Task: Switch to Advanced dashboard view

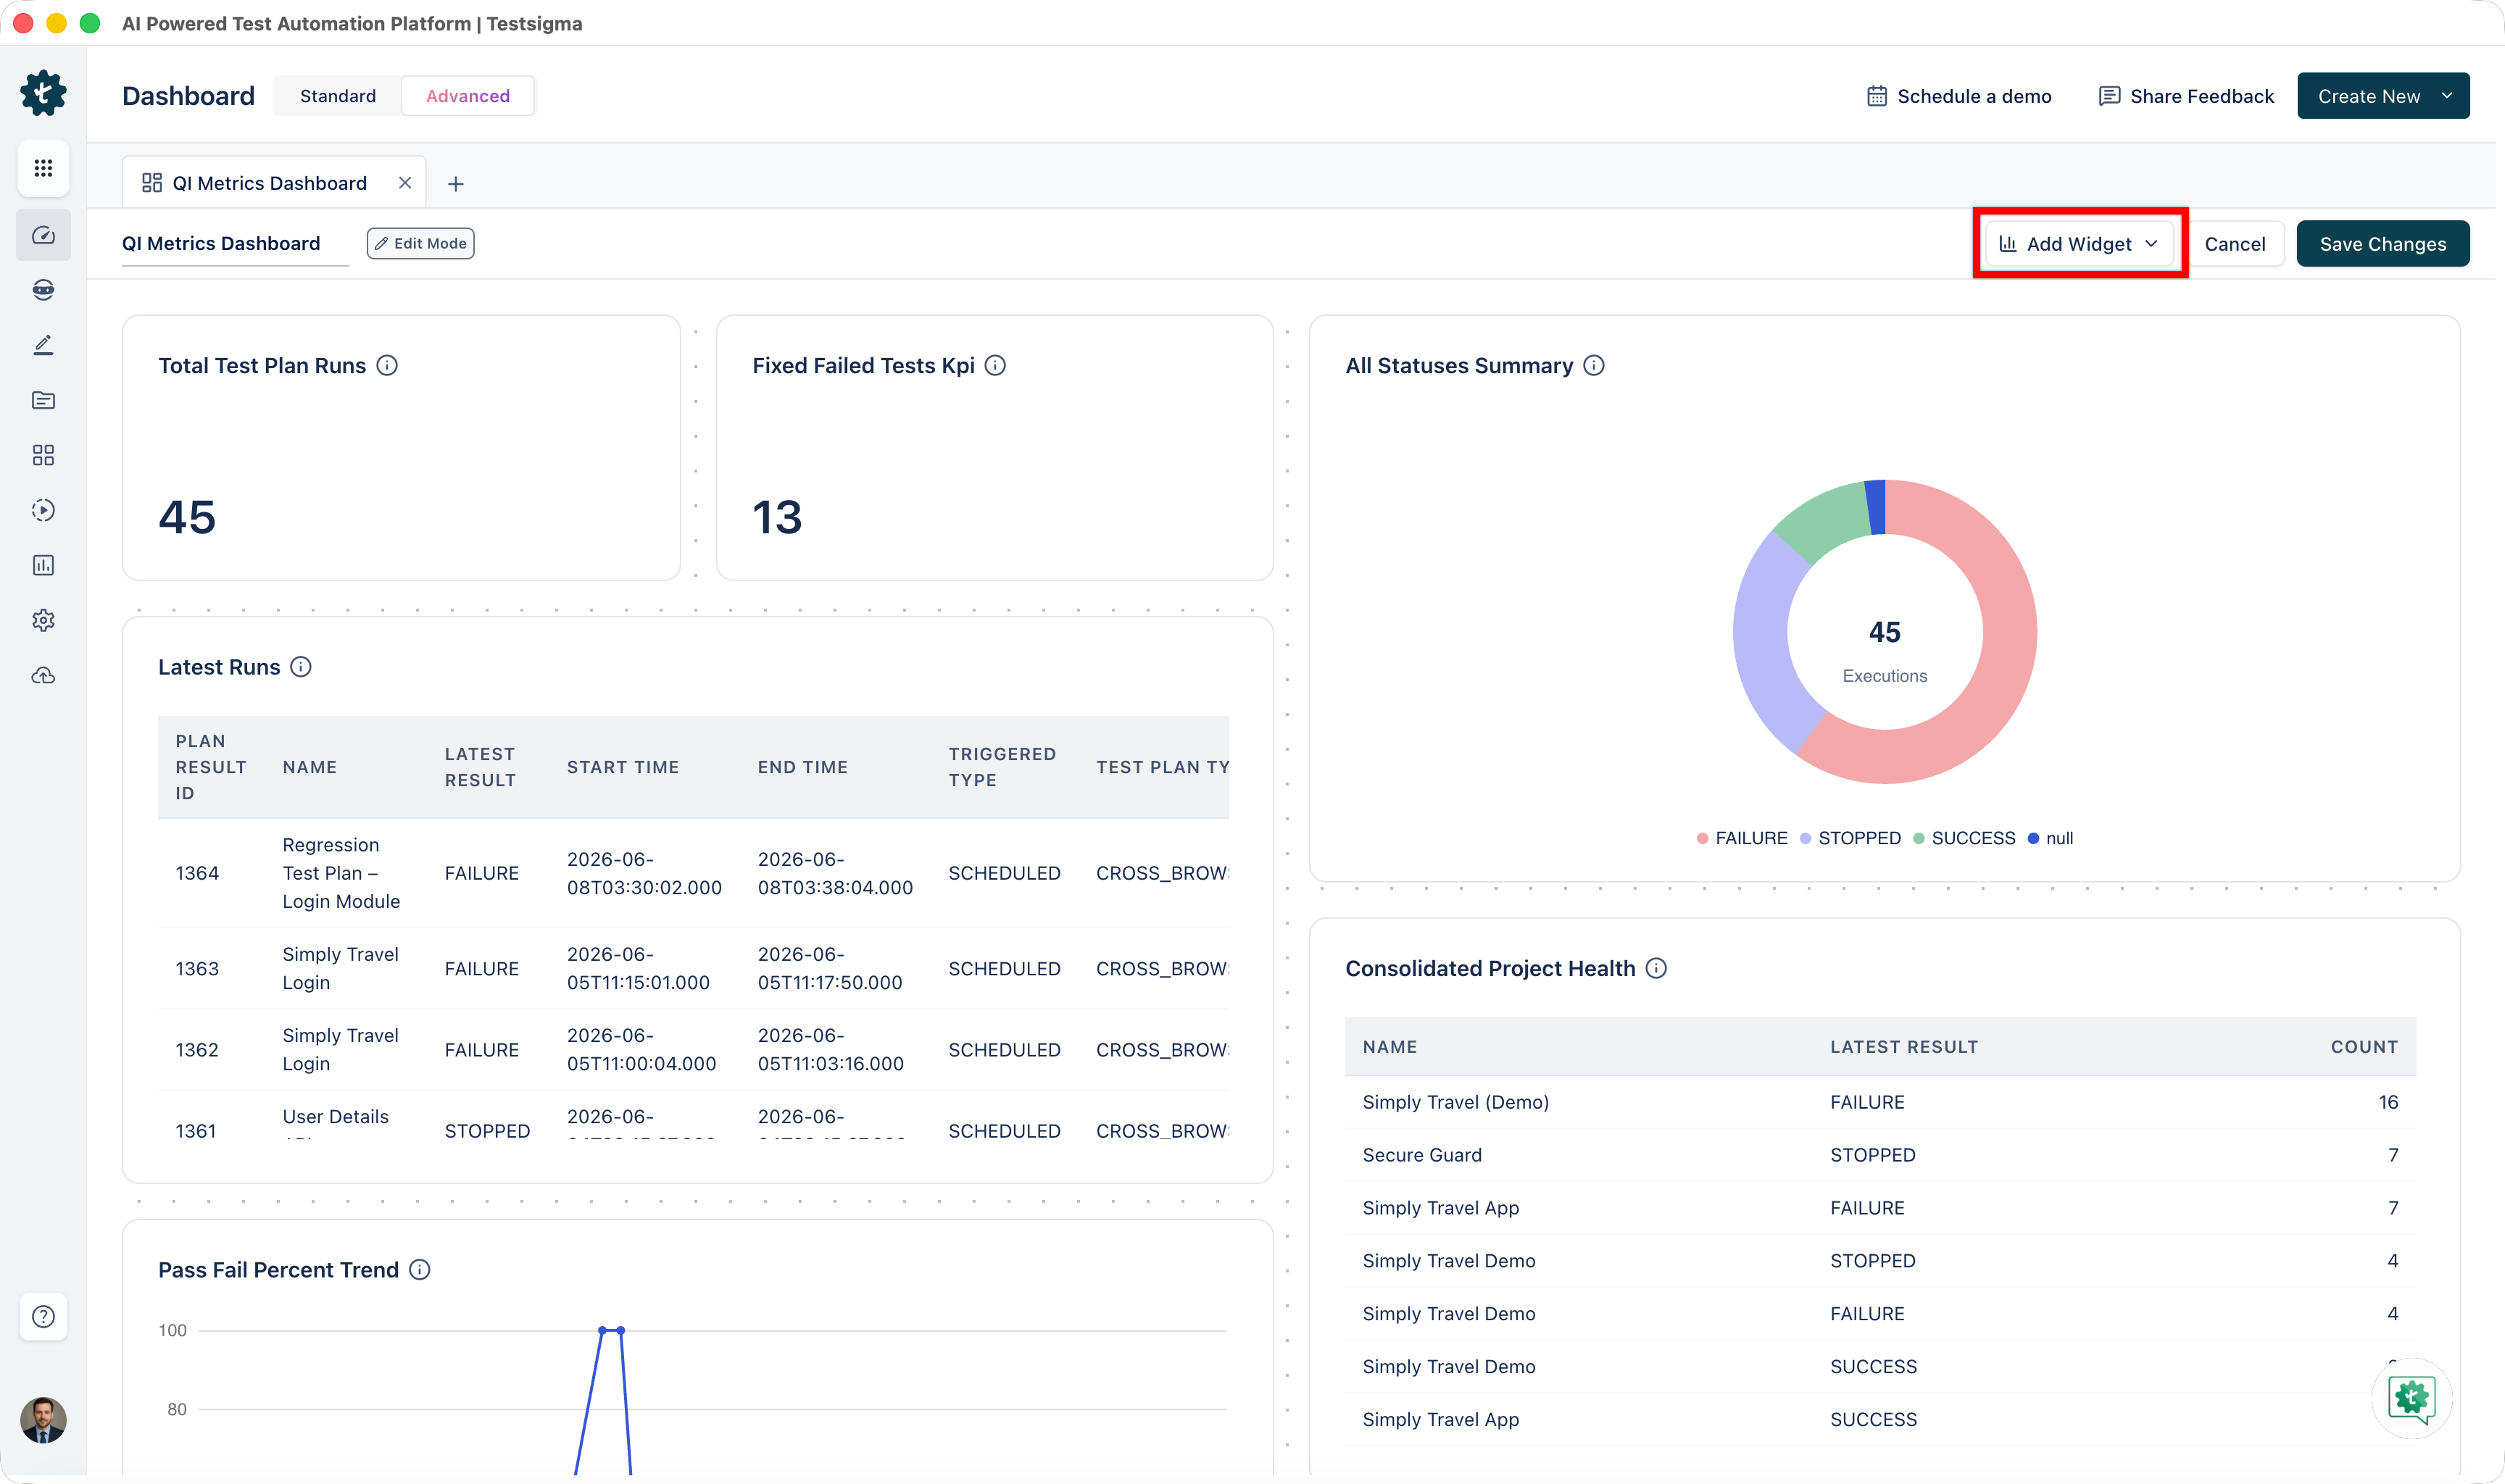Action: [468, 96]
